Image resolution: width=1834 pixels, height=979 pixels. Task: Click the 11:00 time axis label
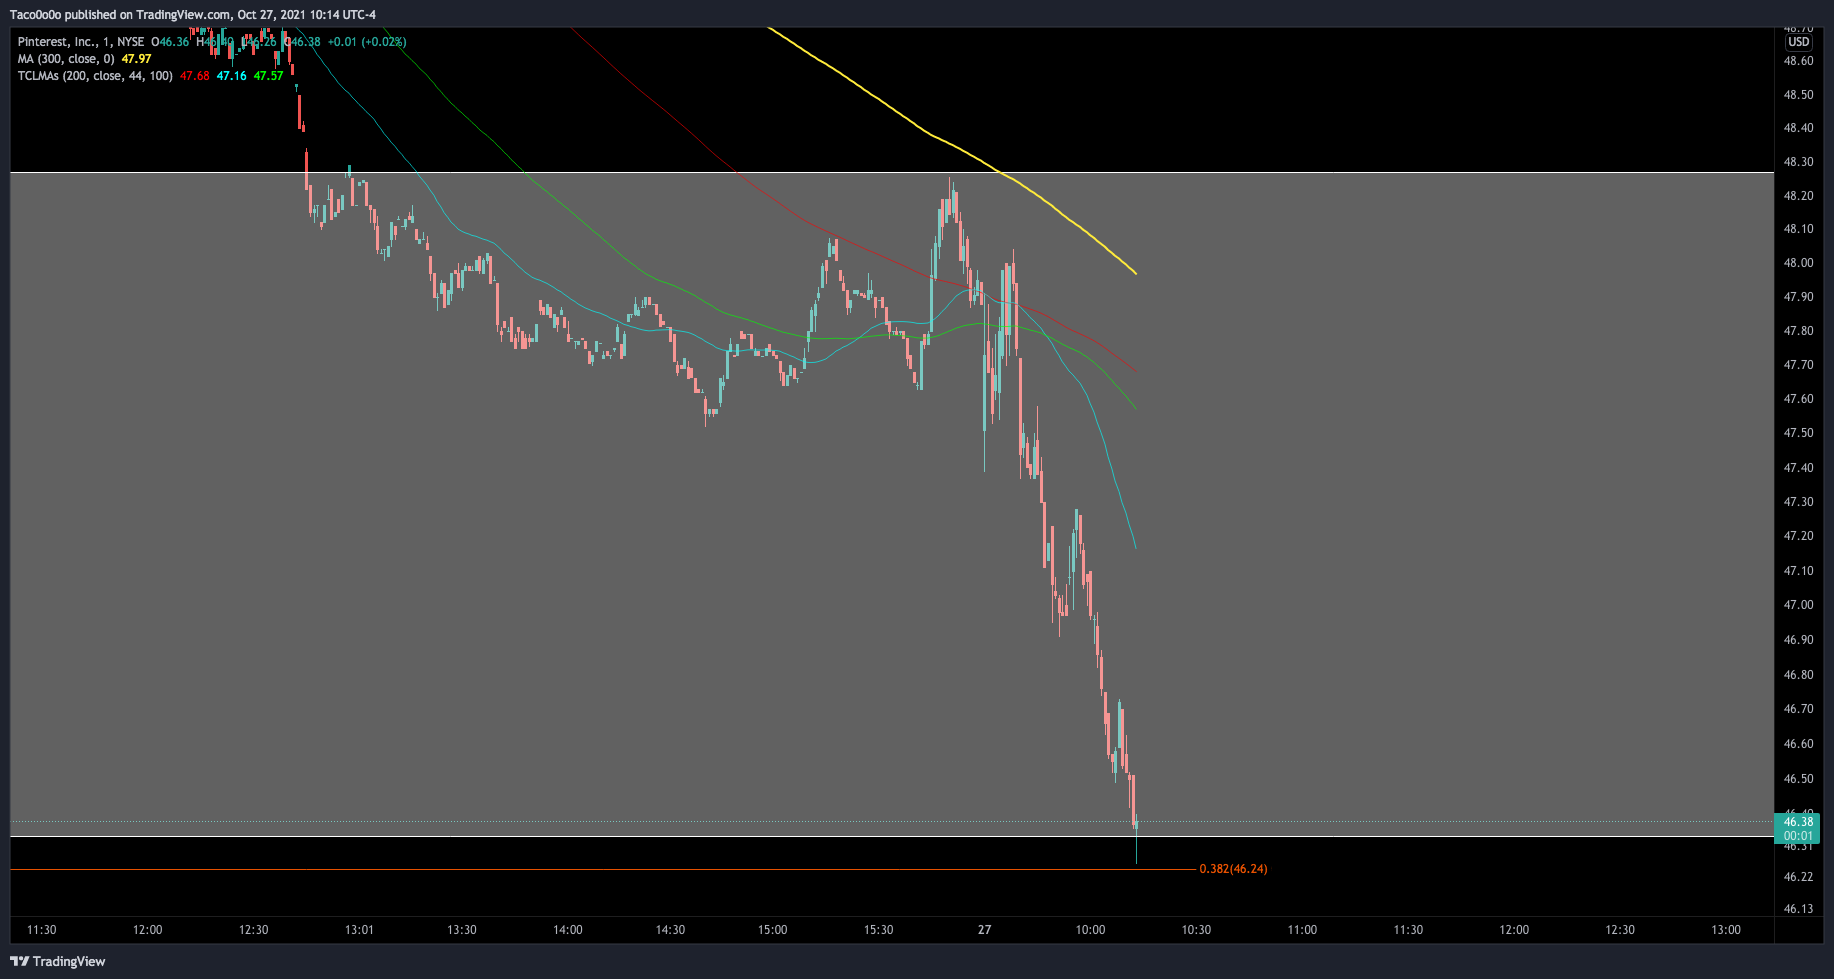click(1302, 930)
